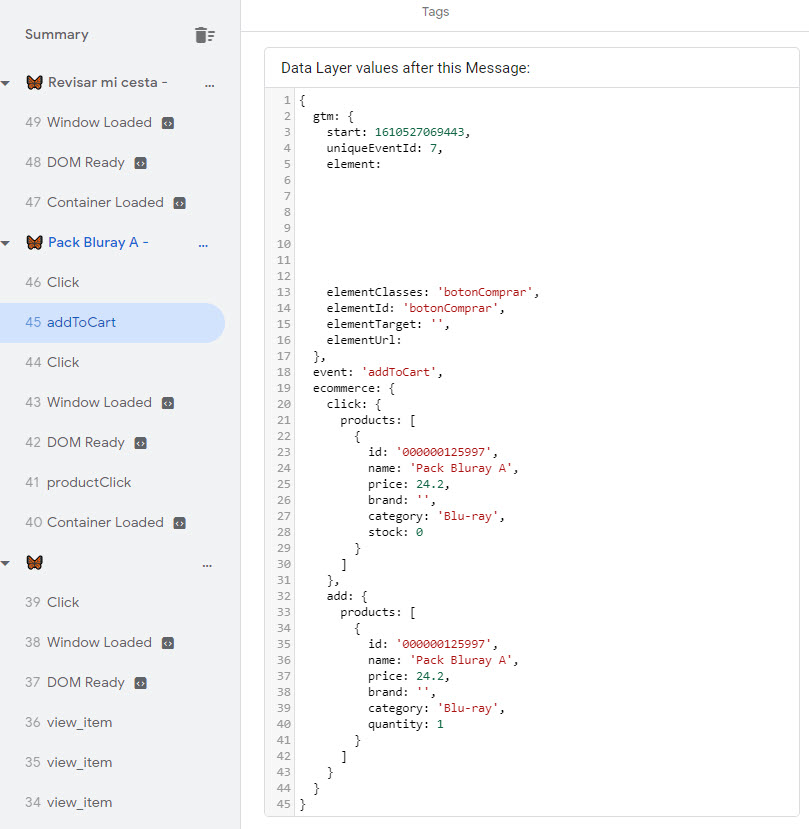This screenshot has width=809, height=829.
Task: Click butterfly icon beside Pack Bluray A
Action: coord(34,243)
